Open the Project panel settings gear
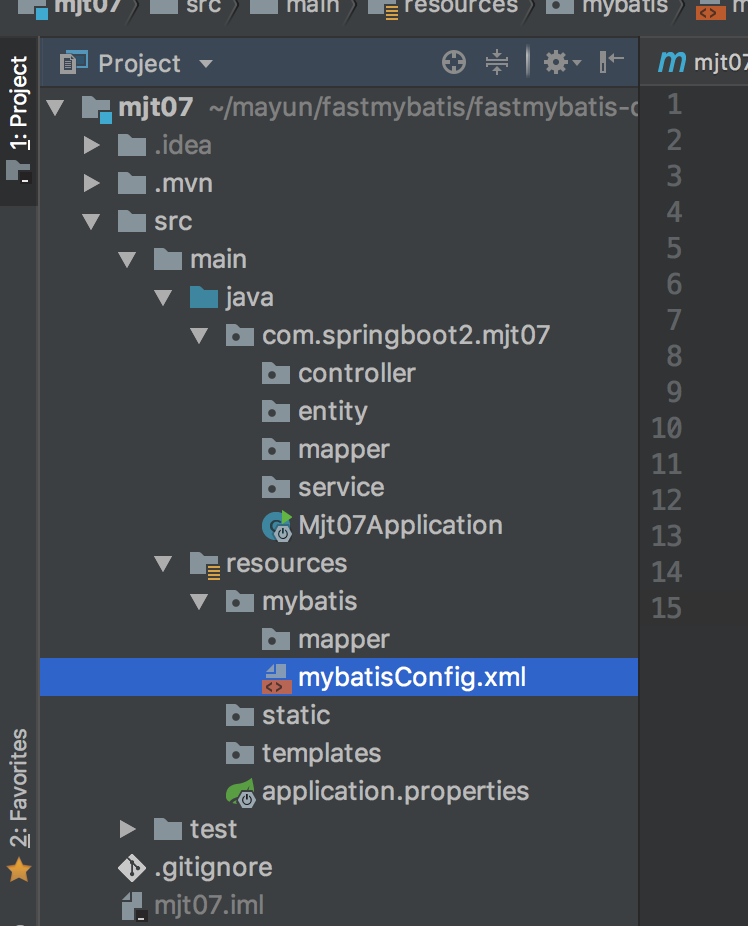Viewport: 748px width, 926px height. pyautogui.click(x=556, y=63)
